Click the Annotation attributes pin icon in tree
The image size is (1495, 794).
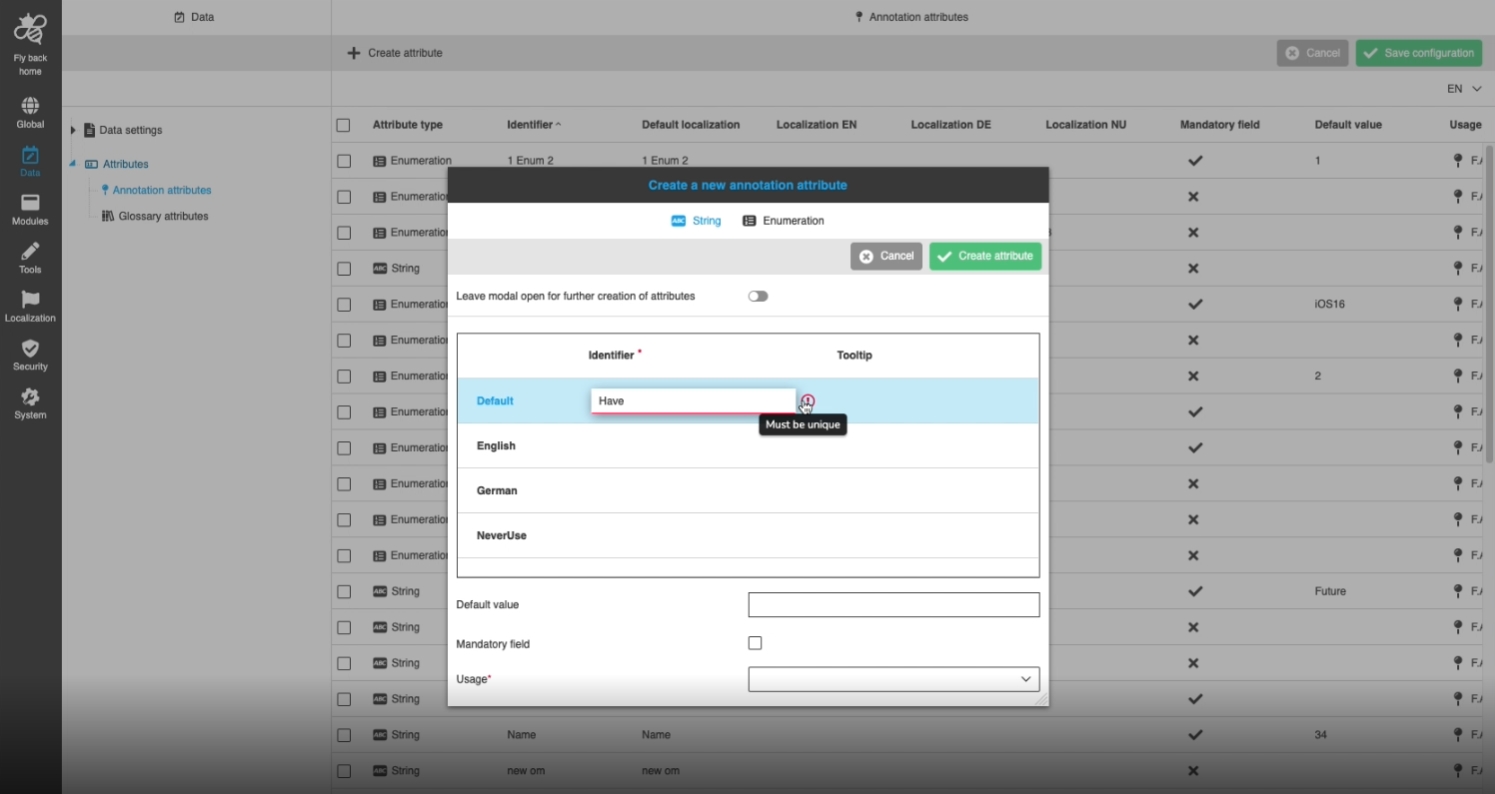[105, 190]
